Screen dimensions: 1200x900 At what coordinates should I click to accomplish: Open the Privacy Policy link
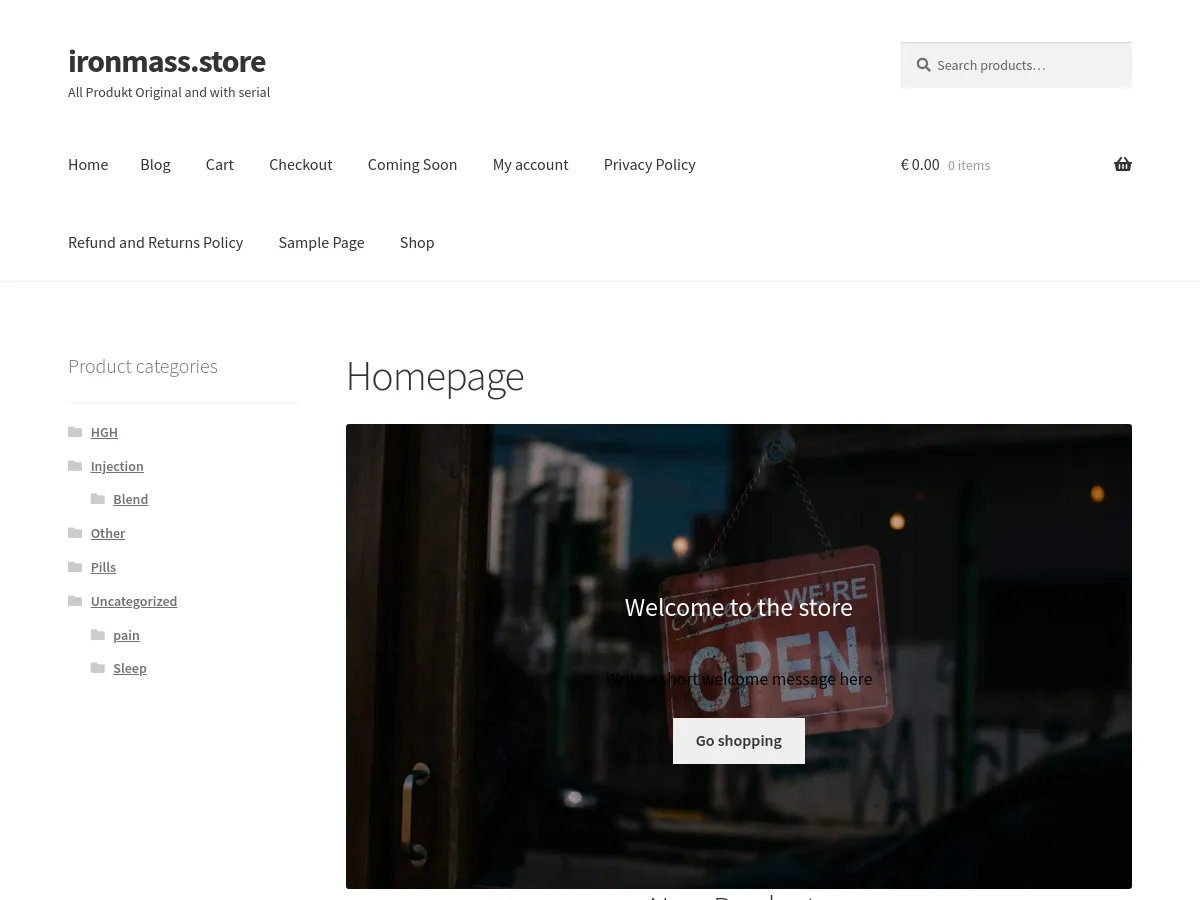(649, 164)
